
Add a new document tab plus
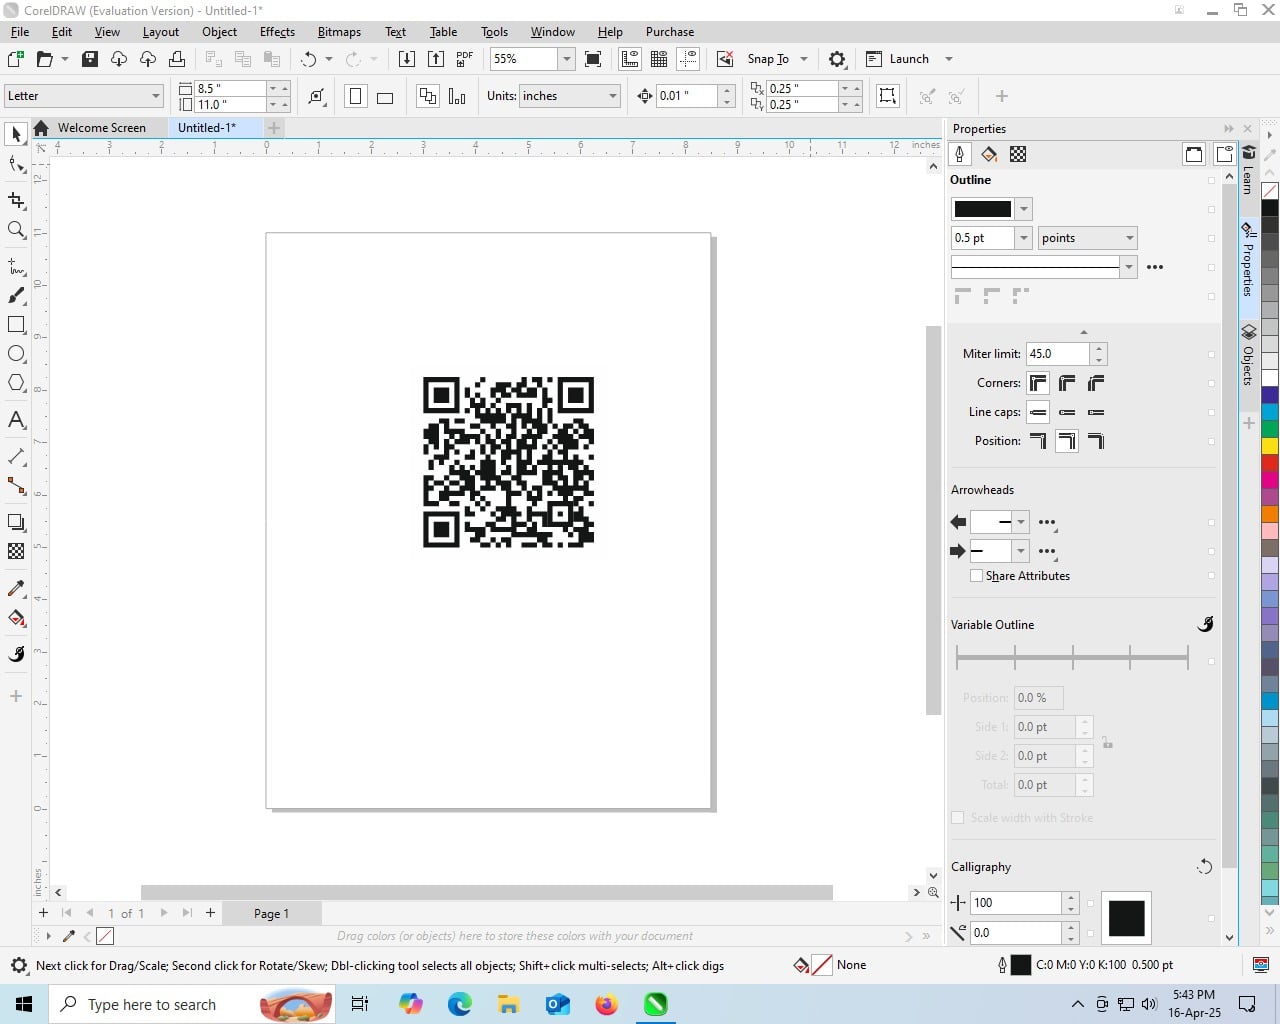coord(274,128)
